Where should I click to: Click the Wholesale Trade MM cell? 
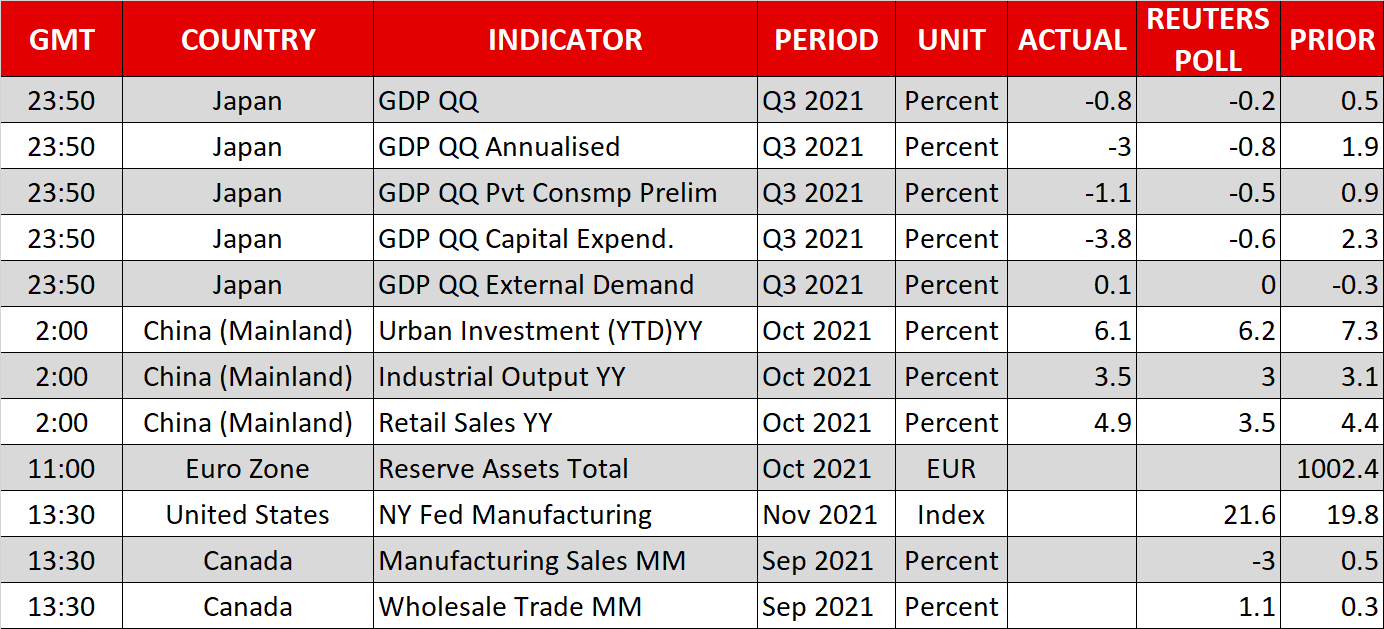pyautogui.click(x=510, y=607)
